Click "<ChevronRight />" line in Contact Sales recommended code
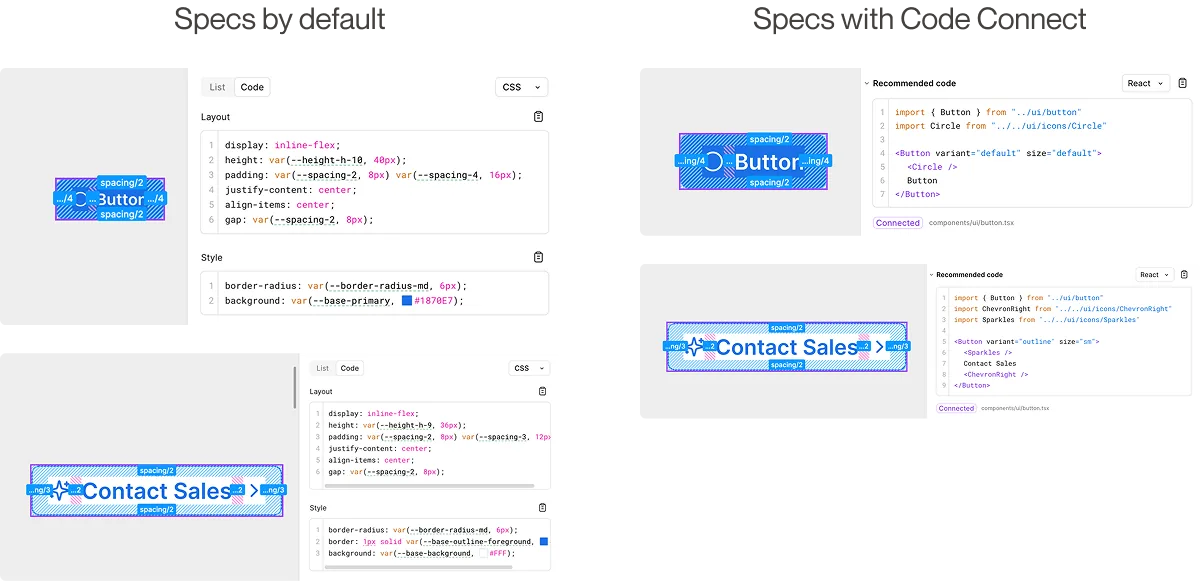Screen dimensions: 1200x581 (996, 374)
